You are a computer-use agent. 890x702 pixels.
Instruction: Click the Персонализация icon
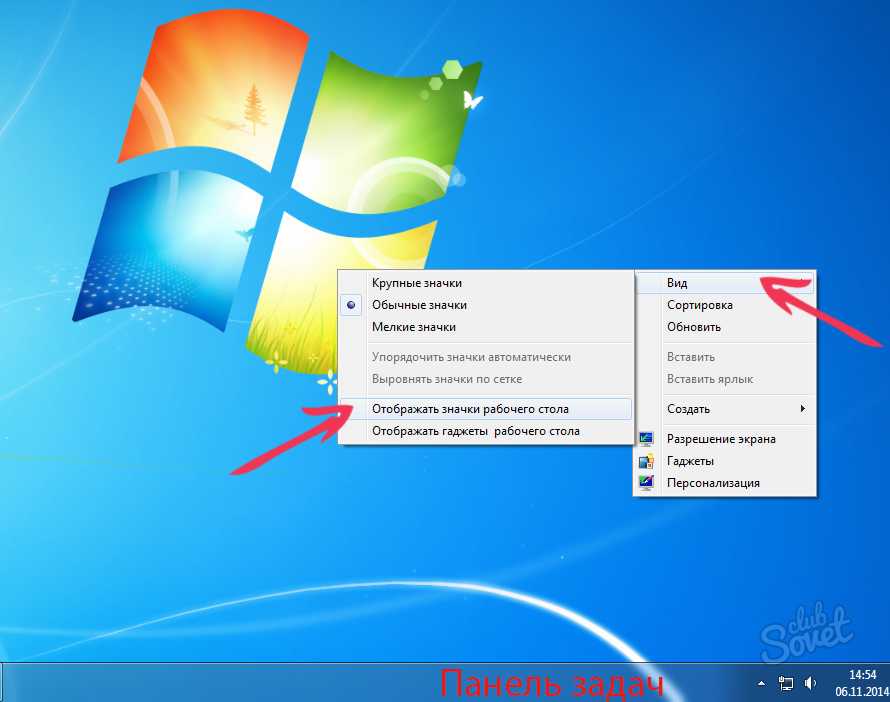tap(646, 483)
